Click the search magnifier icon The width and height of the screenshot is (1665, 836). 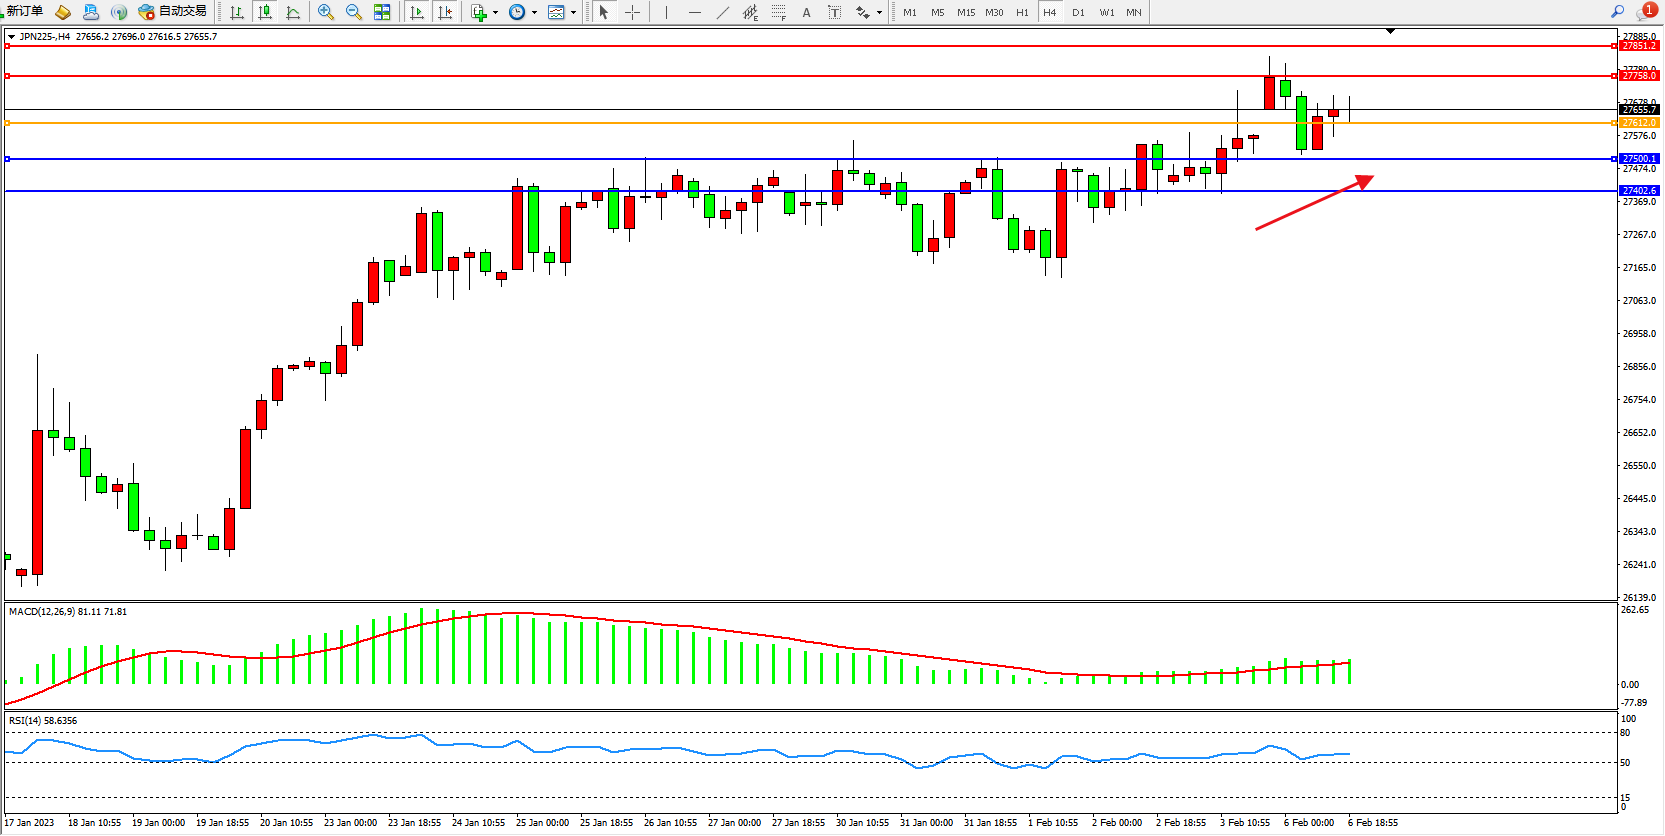[x=1617, y=12]
